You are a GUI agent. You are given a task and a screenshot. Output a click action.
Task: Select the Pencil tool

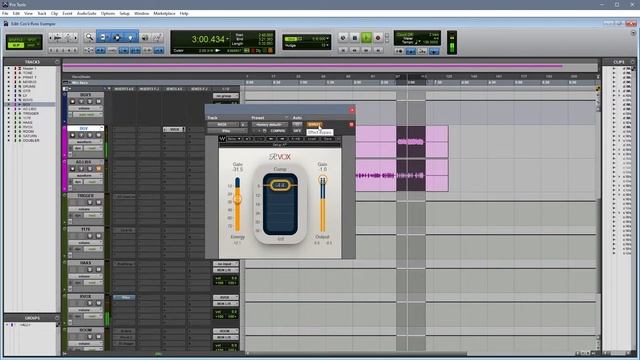click(x=157, y=38)
